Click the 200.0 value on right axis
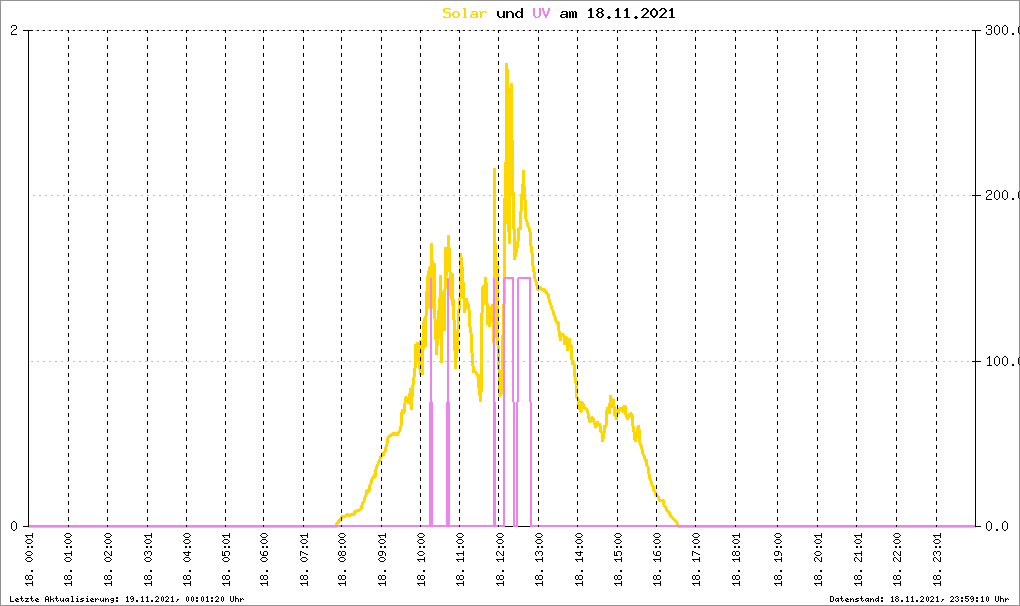Image resolution: width=1020 pixels, height=606 pixels. 999,196
